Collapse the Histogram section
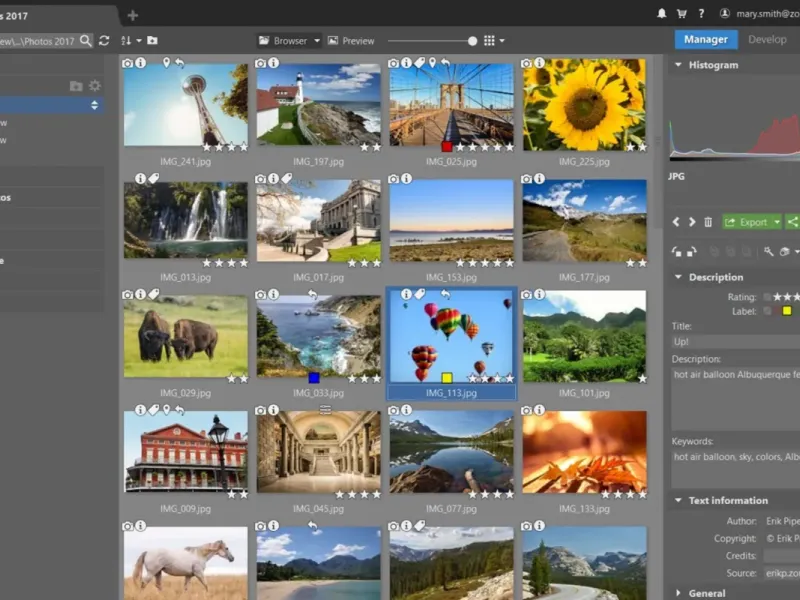This screenshot has width=800, height=600. tap(678, 65)
